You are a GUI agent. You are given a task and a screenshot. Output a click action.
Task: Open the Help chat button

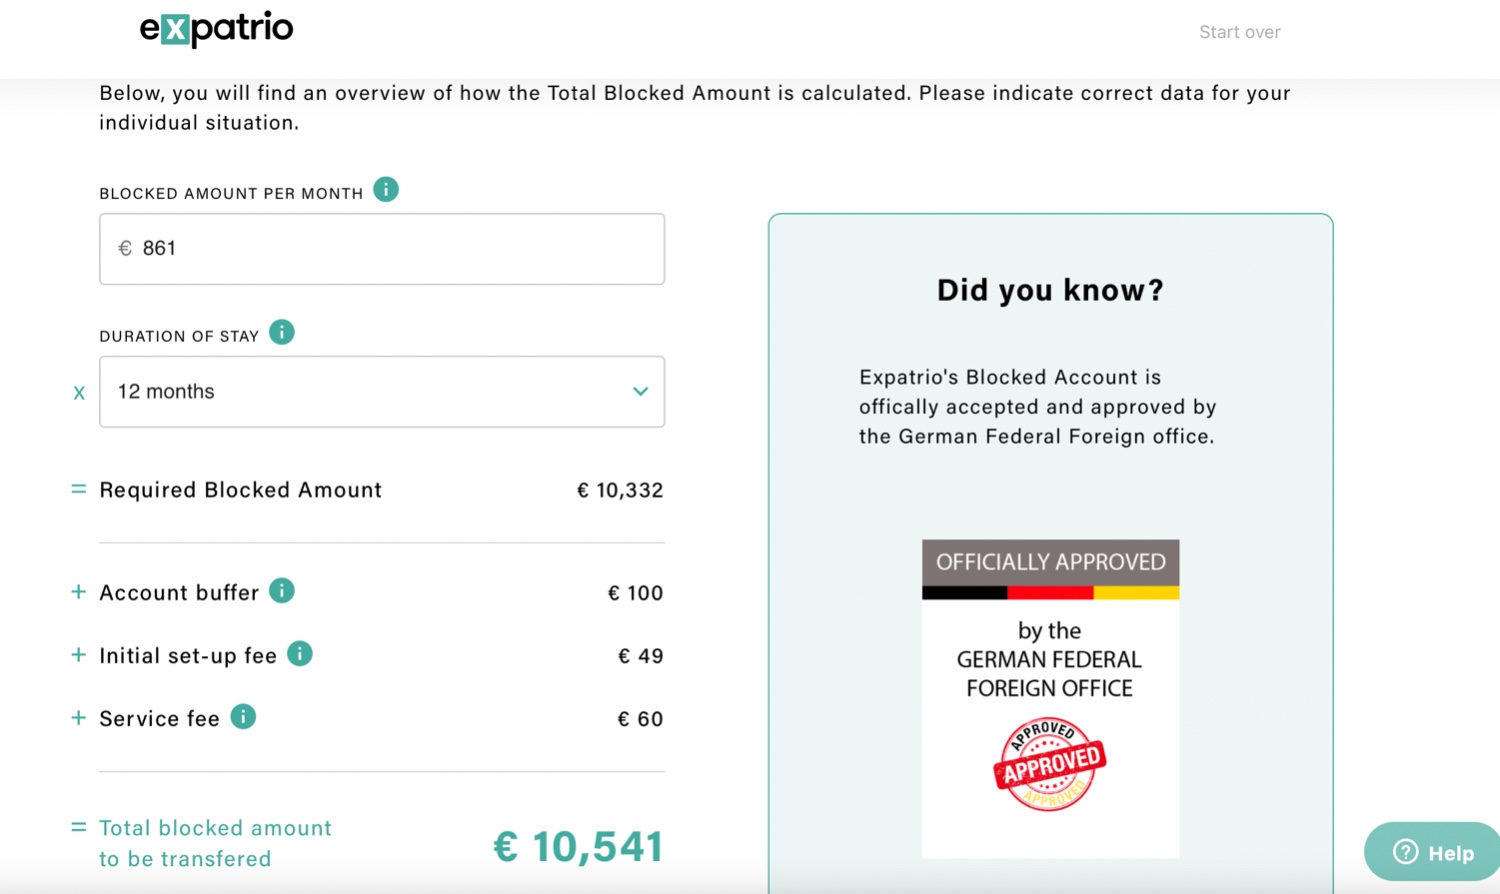point(1432,852)
